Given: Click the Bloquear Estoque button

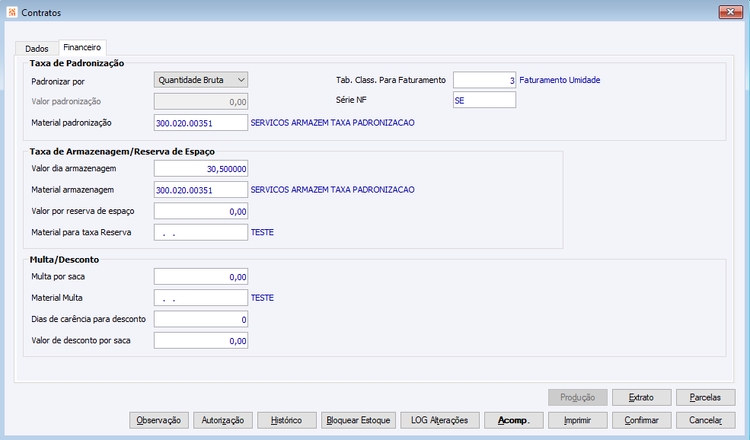Looking at the screenshot, I should (x=358, y=420).
